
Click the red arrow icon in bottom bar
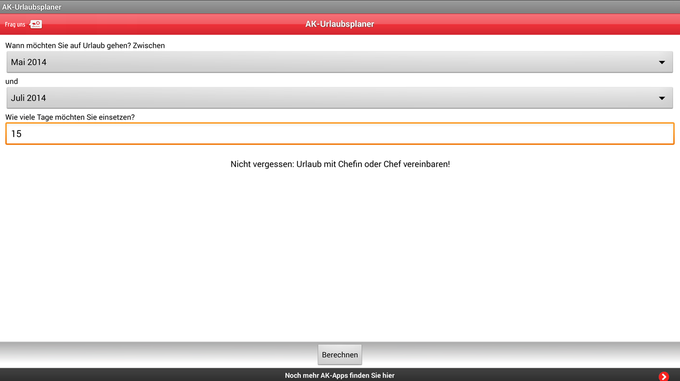click(x=664, y=376)
